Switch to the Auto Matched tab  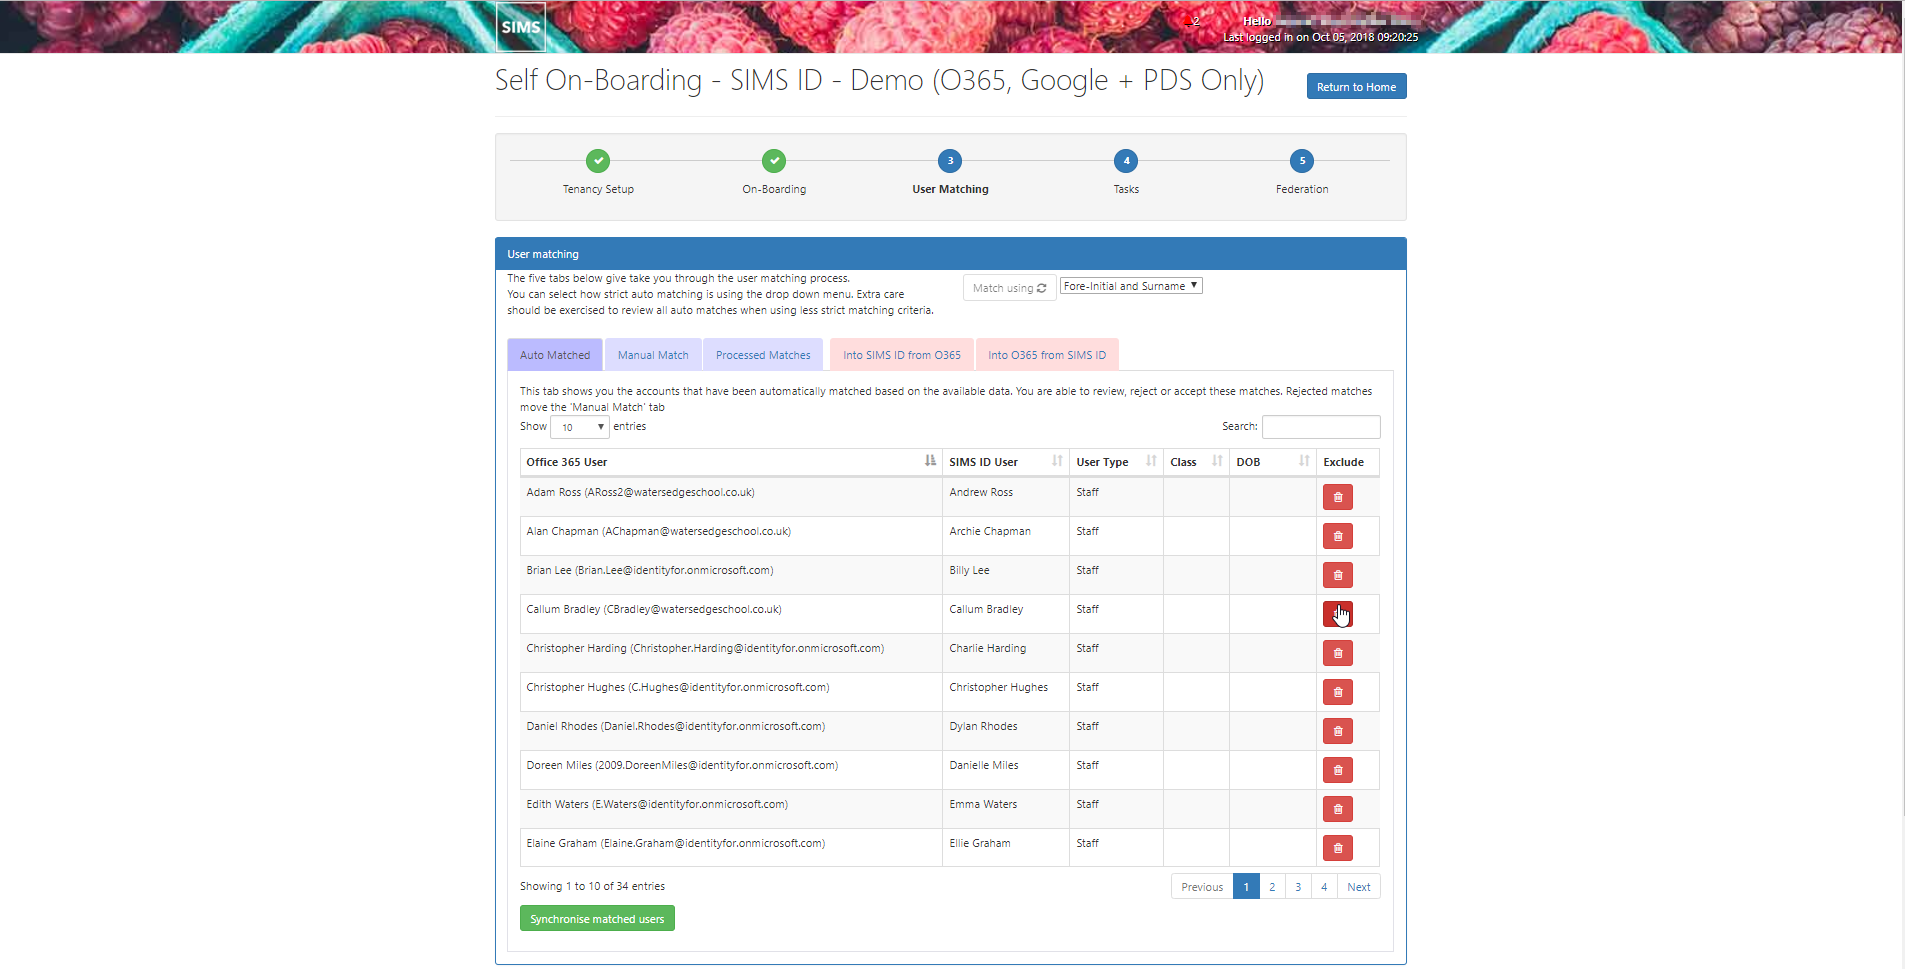pyautogui.click(x=555, y=355)
